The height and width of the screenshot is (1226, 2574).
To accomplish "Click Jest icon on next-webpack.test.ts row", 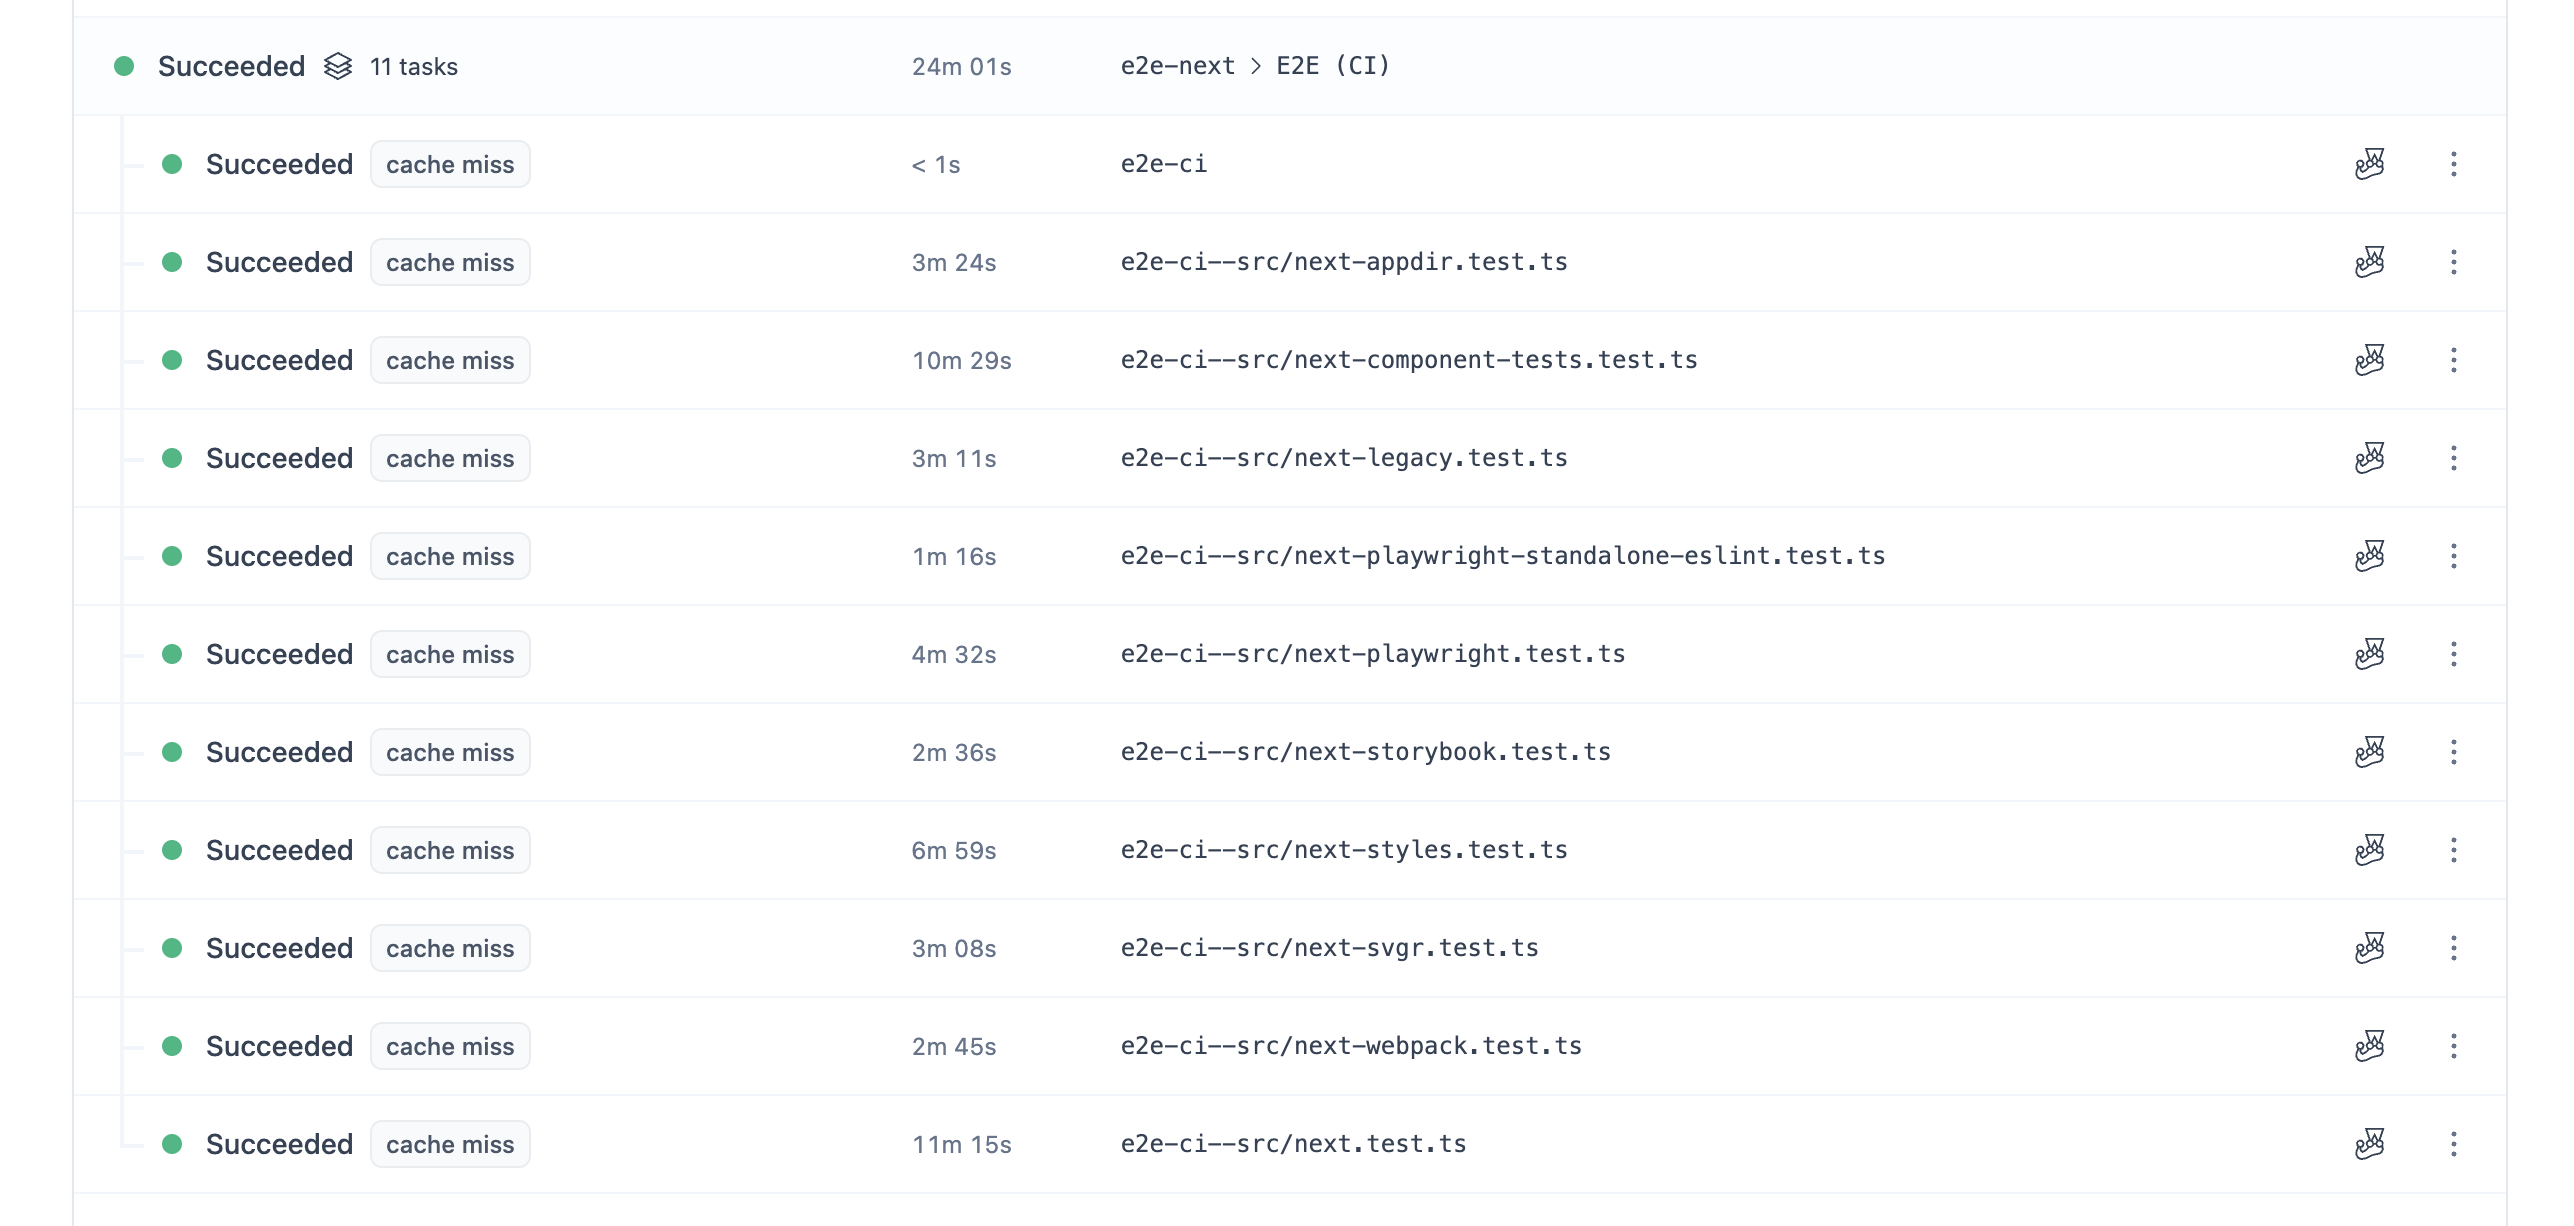I will (2369, 1046).
